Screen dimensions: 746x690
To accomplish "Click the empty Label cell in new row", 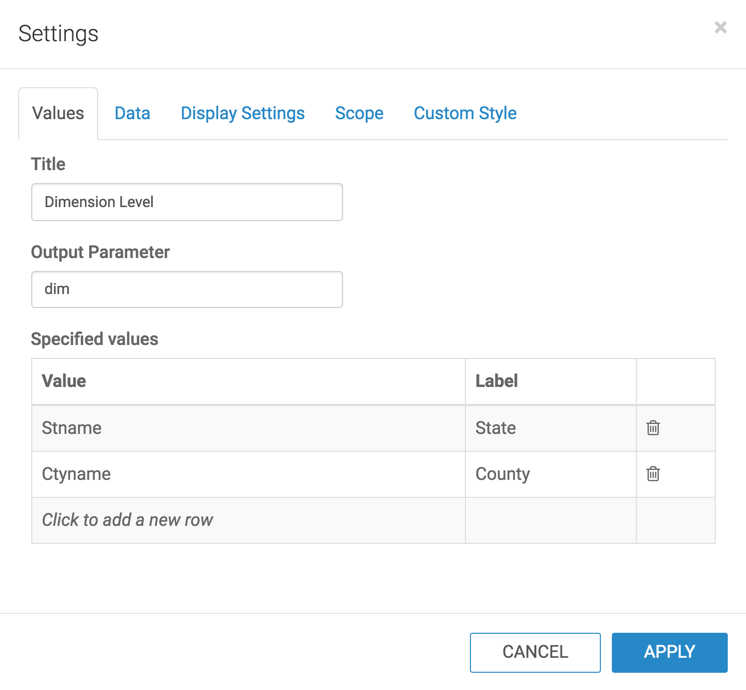I will (550, 520).
